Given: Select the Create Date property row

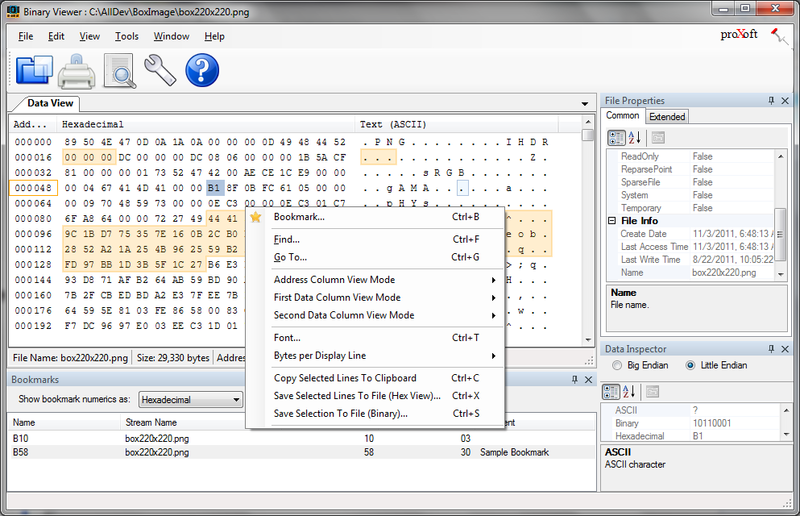Looking at the screenshot, I should [691, 234].
